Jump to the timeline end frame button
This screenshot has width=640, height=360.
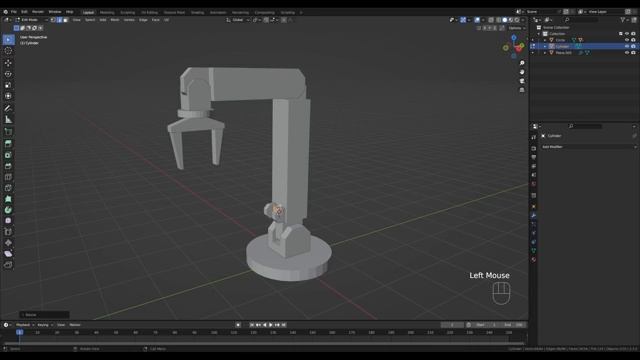284,325
